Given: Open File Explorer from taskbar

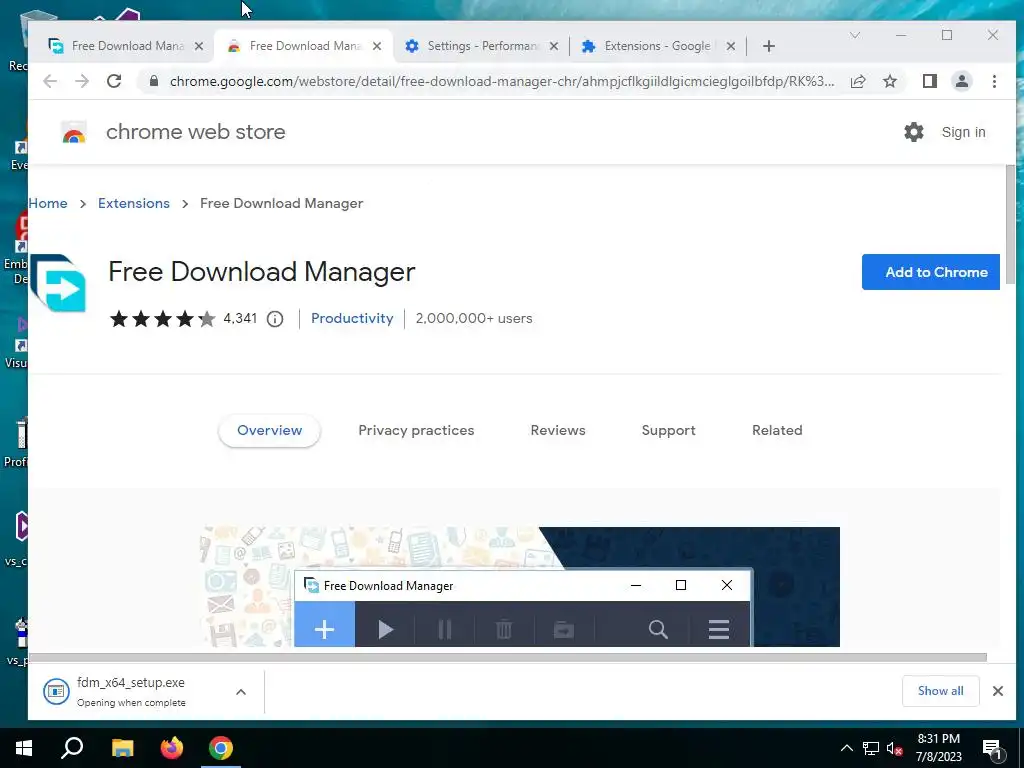Looking at the screenshot, I should coord(122,748).
